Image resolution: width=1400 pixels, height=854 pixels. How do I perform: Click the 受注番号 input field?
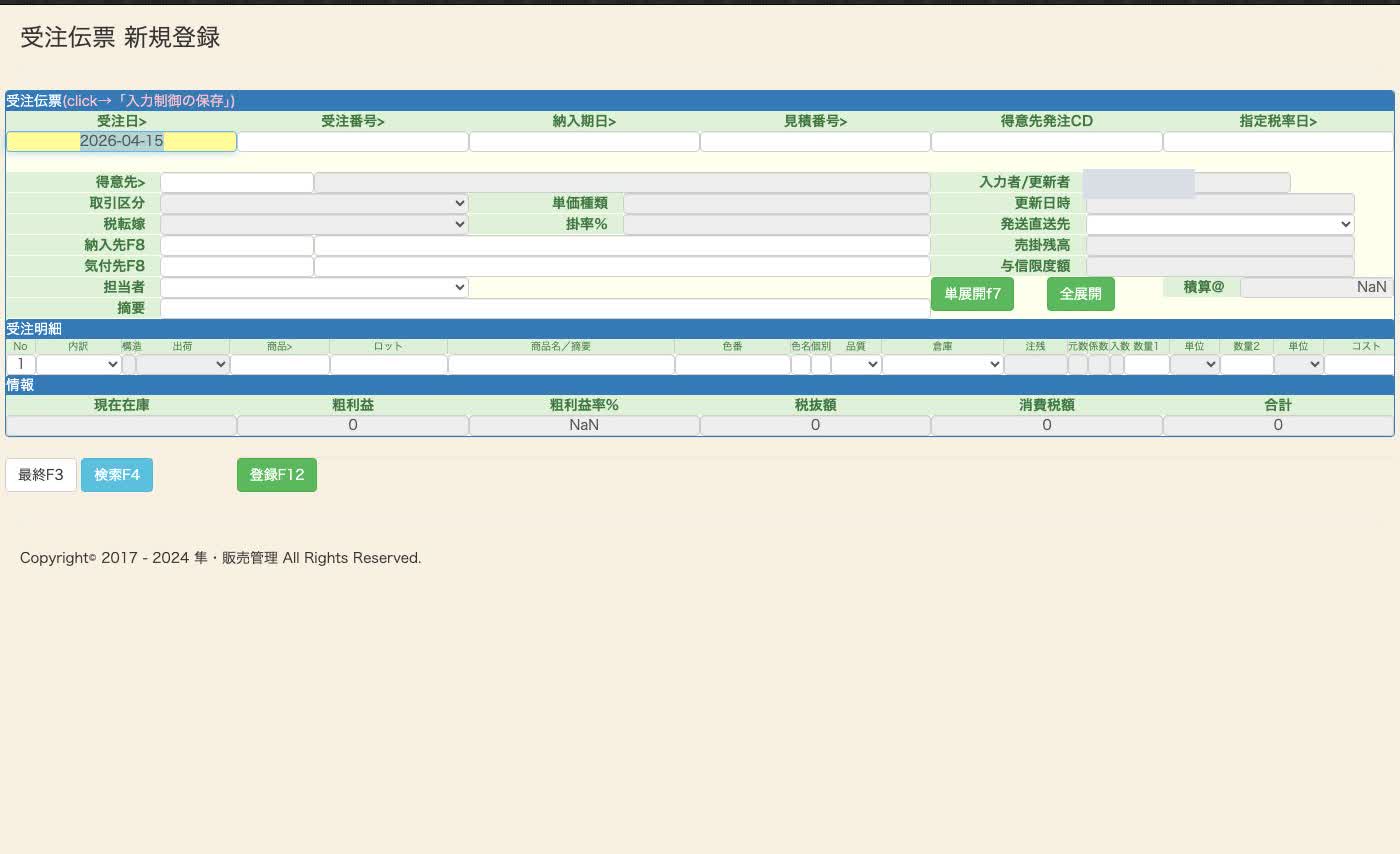tap(353, 141)
